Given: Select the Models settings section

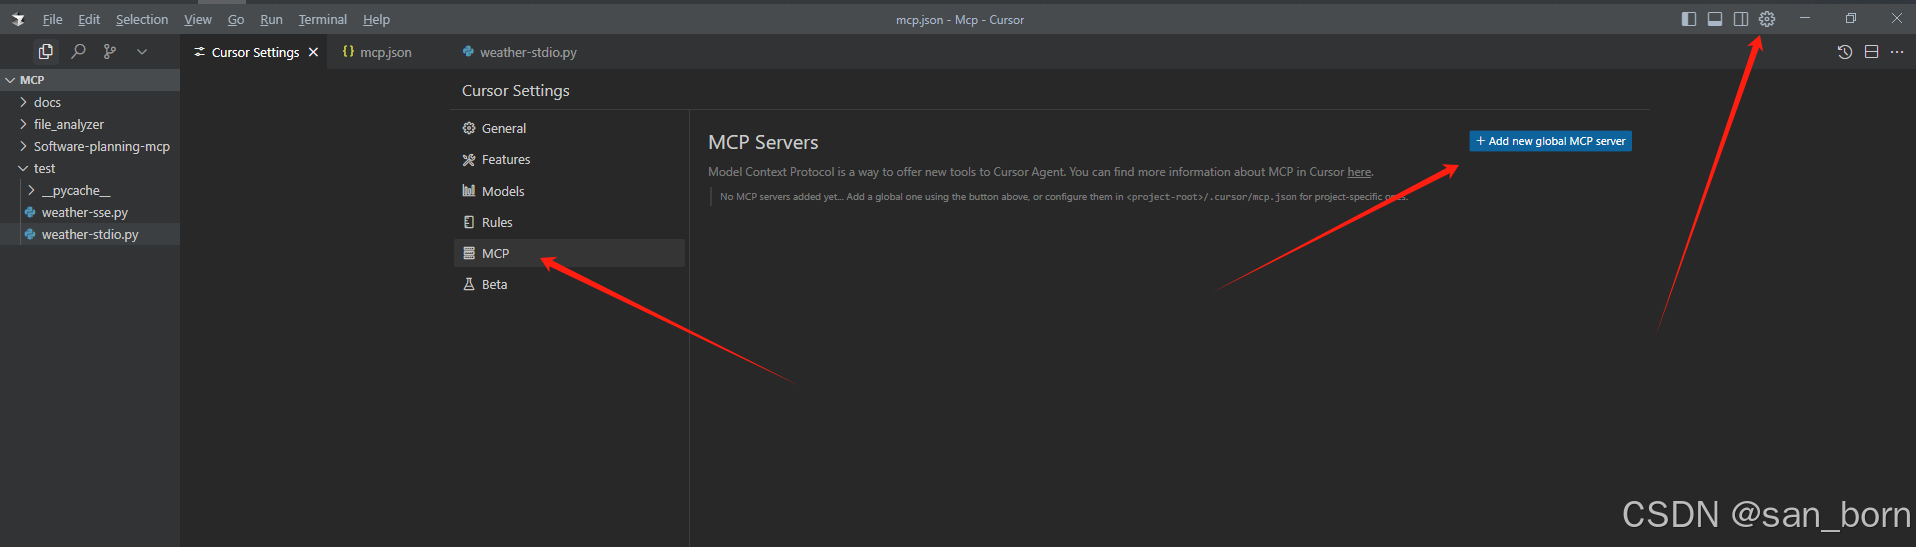Looking at the screenshot, I should click(569, 191).
